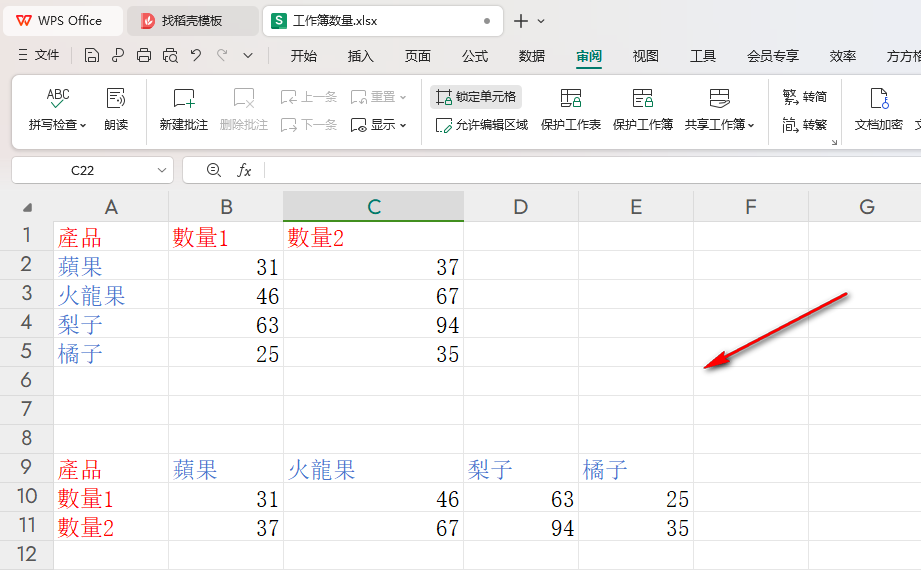Click the print icon in quick toolbar
This screenshot has width=921, height=570.
(x=144, y=55)
